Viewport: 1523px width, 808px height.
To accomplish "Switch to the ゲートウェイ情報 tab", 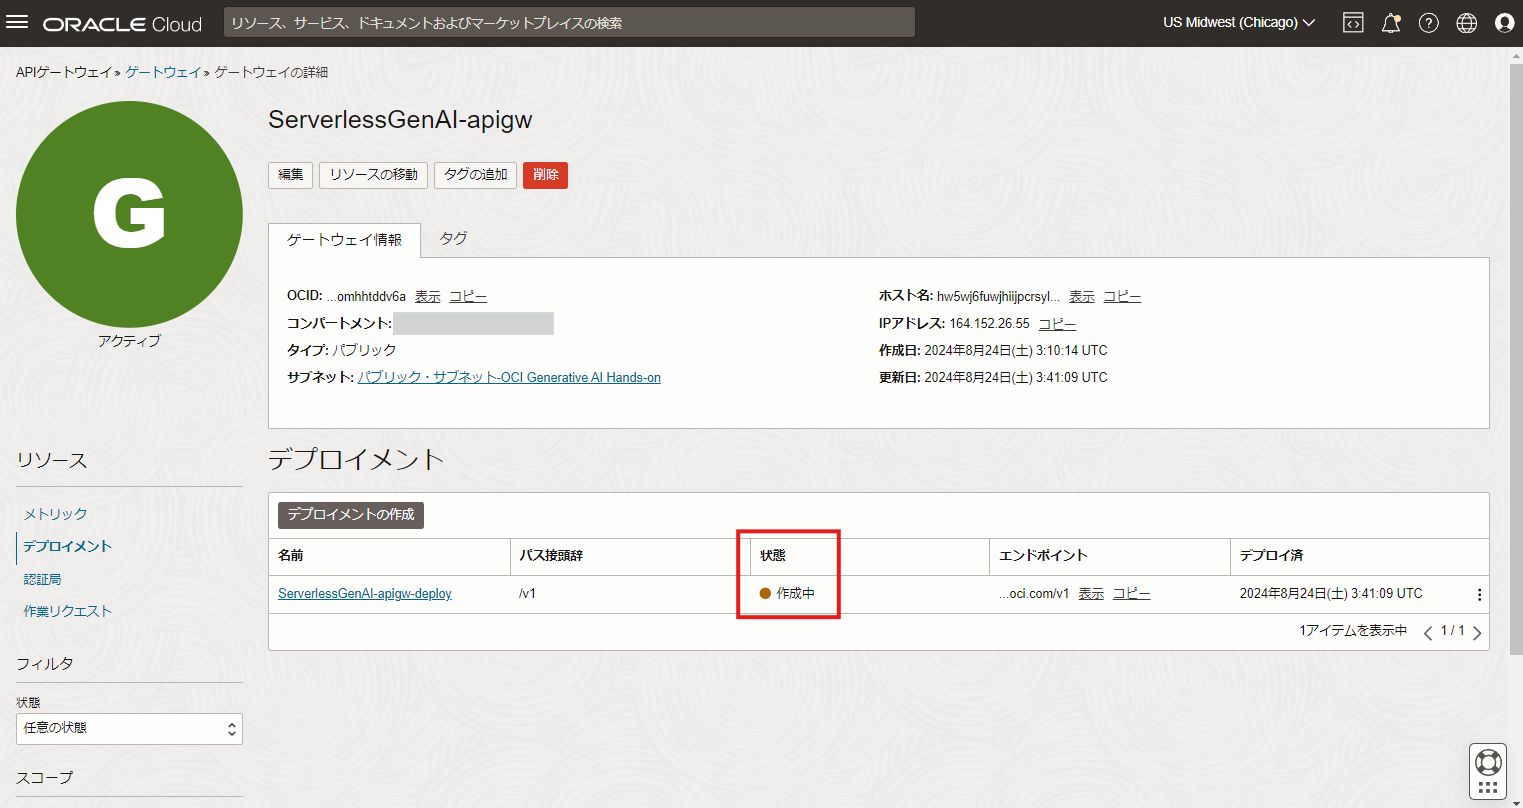I will 344,240.
